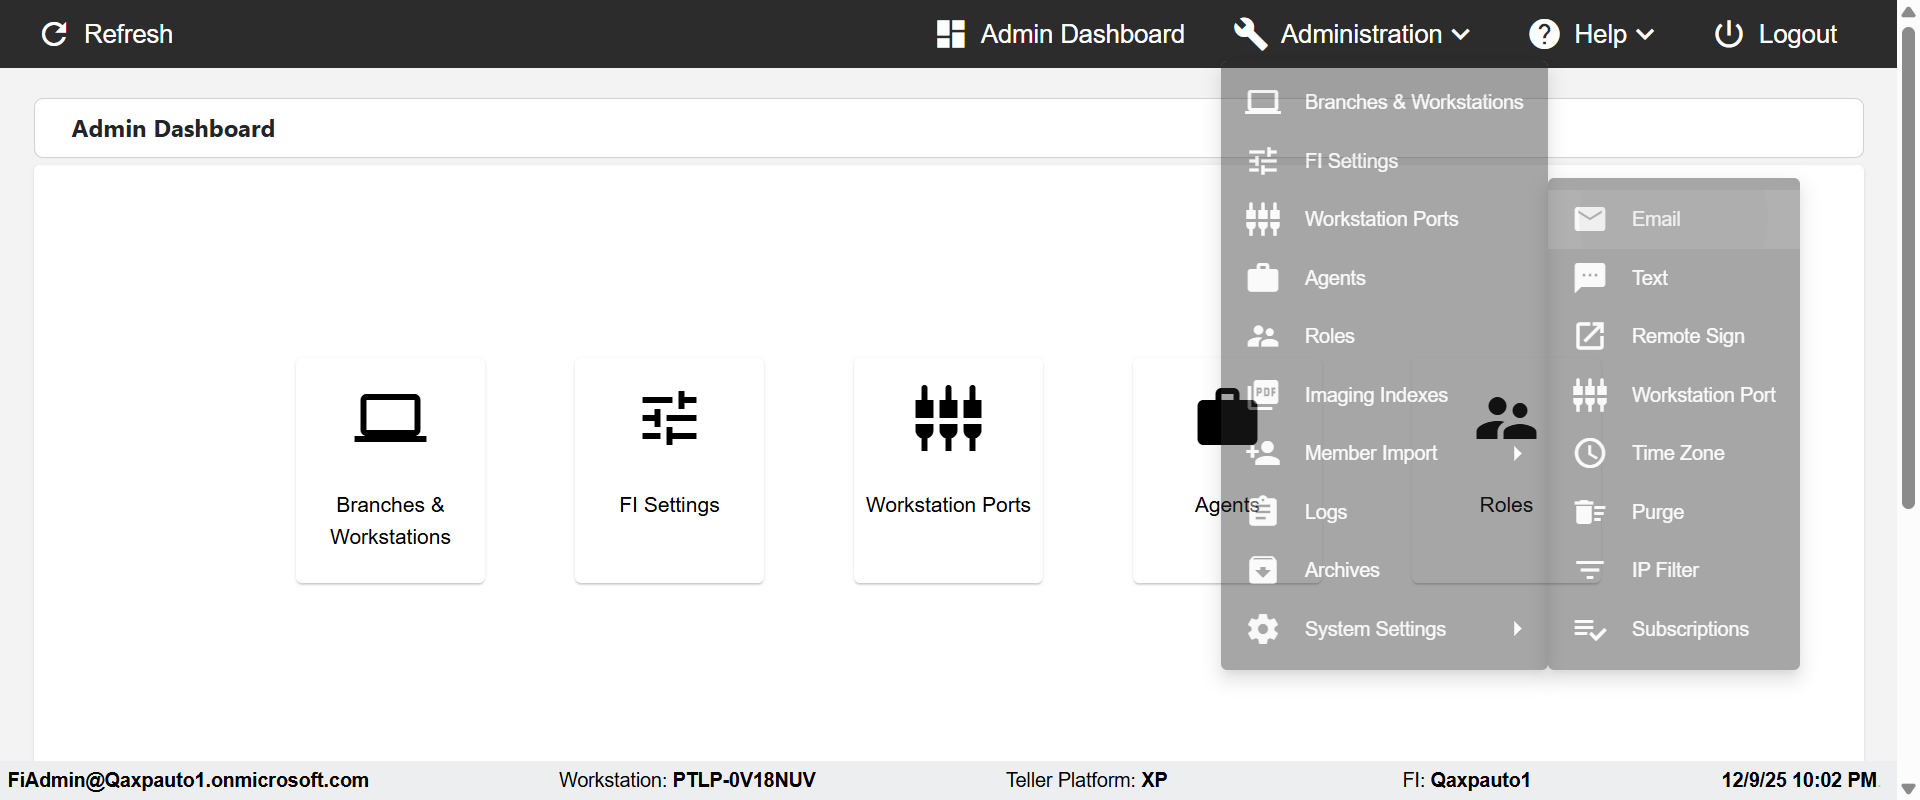The height and width of the screenshot is (800, 1920).
Task: Click the 12/9/25 10:02 PM timestamp
Action: click(x=1799, y=780)
